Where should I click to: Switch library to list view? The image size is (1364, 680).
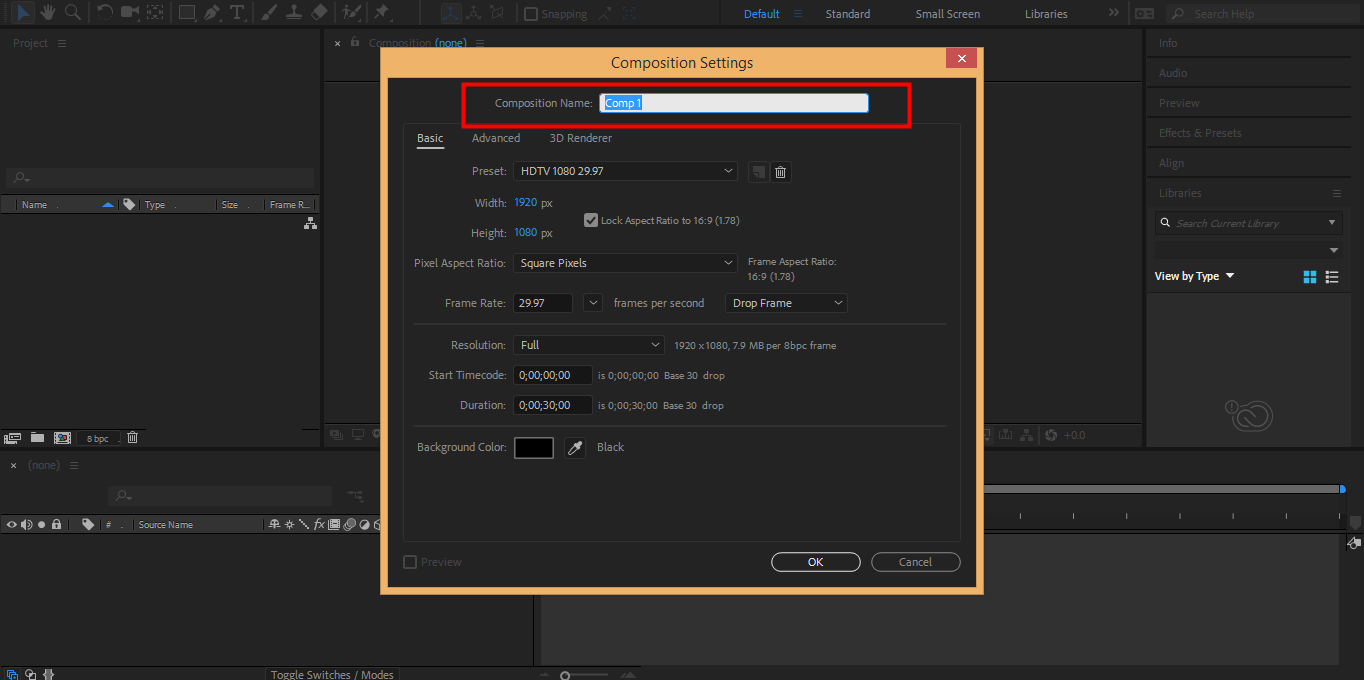click(x=1332, y=277)
